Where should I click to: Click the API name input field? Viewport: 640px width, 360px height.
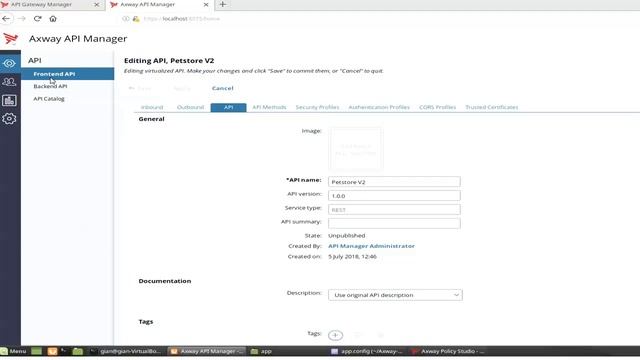pyautogui.click(x=394, y=182)
